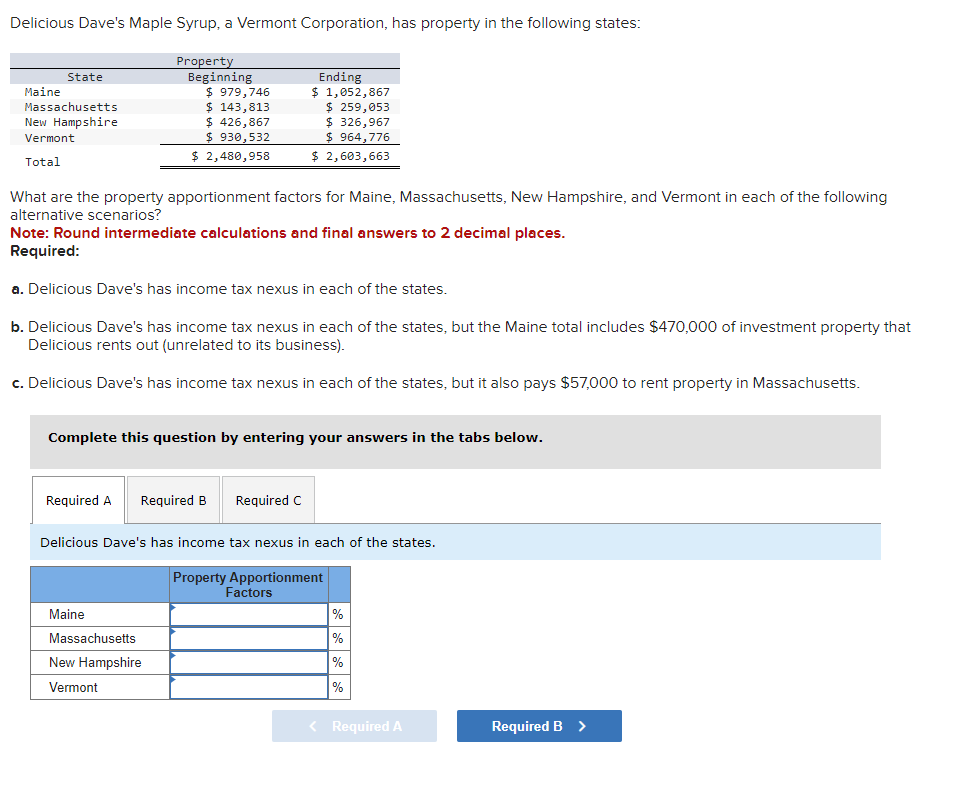Click the Maine row label in answer table
Screen dimensions: 957x791
[67, 615]
